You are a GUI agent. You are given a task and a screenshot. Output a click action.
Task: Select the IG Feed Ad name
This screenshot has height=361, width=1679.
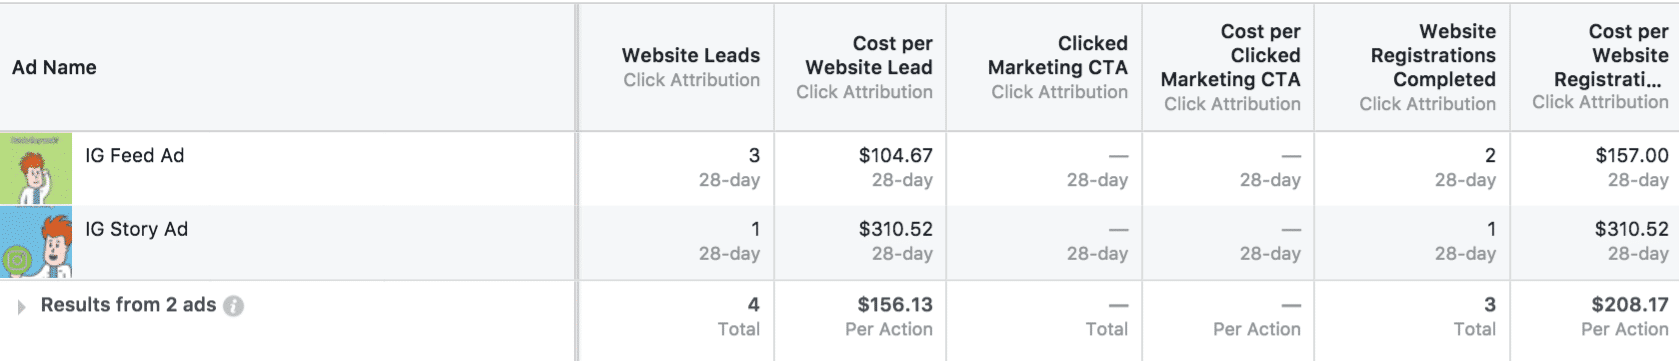pos(134,155)
